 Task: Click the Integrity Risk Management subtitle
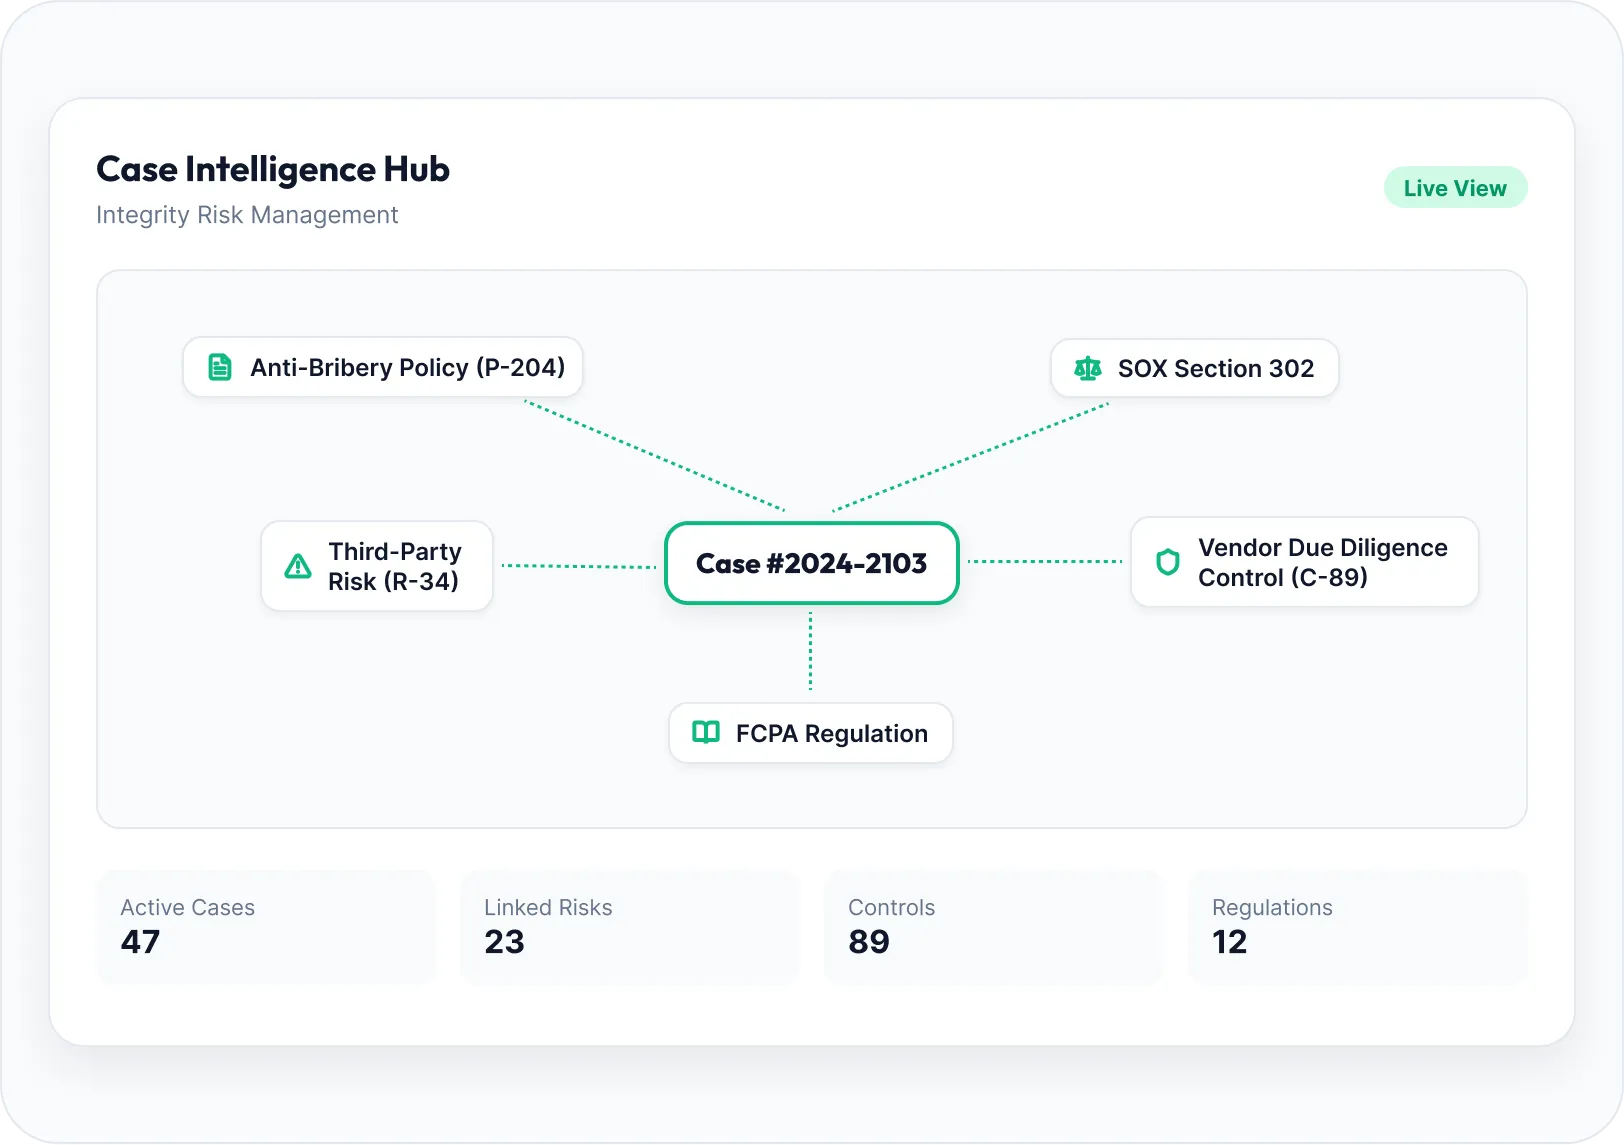tap(247, 215)
